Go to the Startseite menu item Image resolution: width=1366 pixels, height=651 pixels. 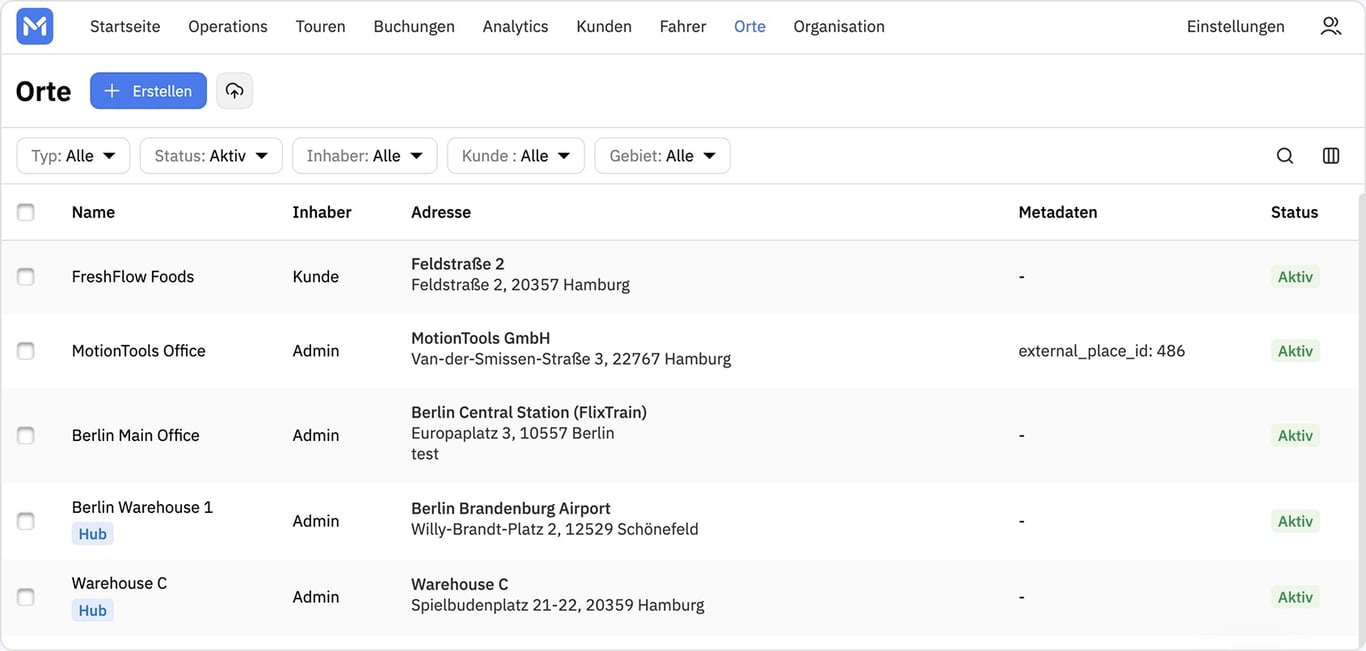(125, 27)
